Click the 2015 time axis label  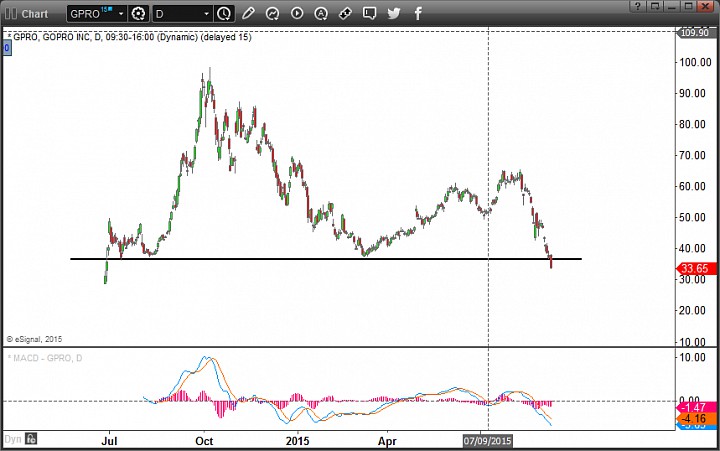[298, 441]
